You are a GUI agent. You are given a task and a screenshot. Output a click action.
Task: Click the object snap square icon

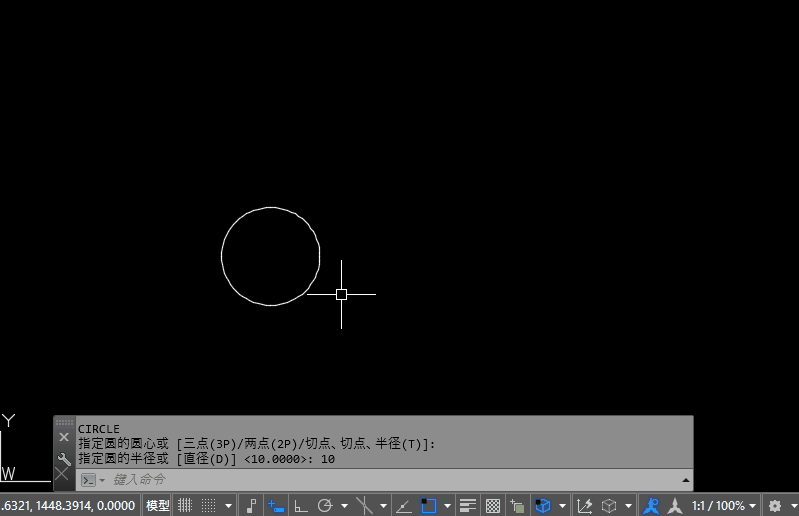[x=428, y=506]
